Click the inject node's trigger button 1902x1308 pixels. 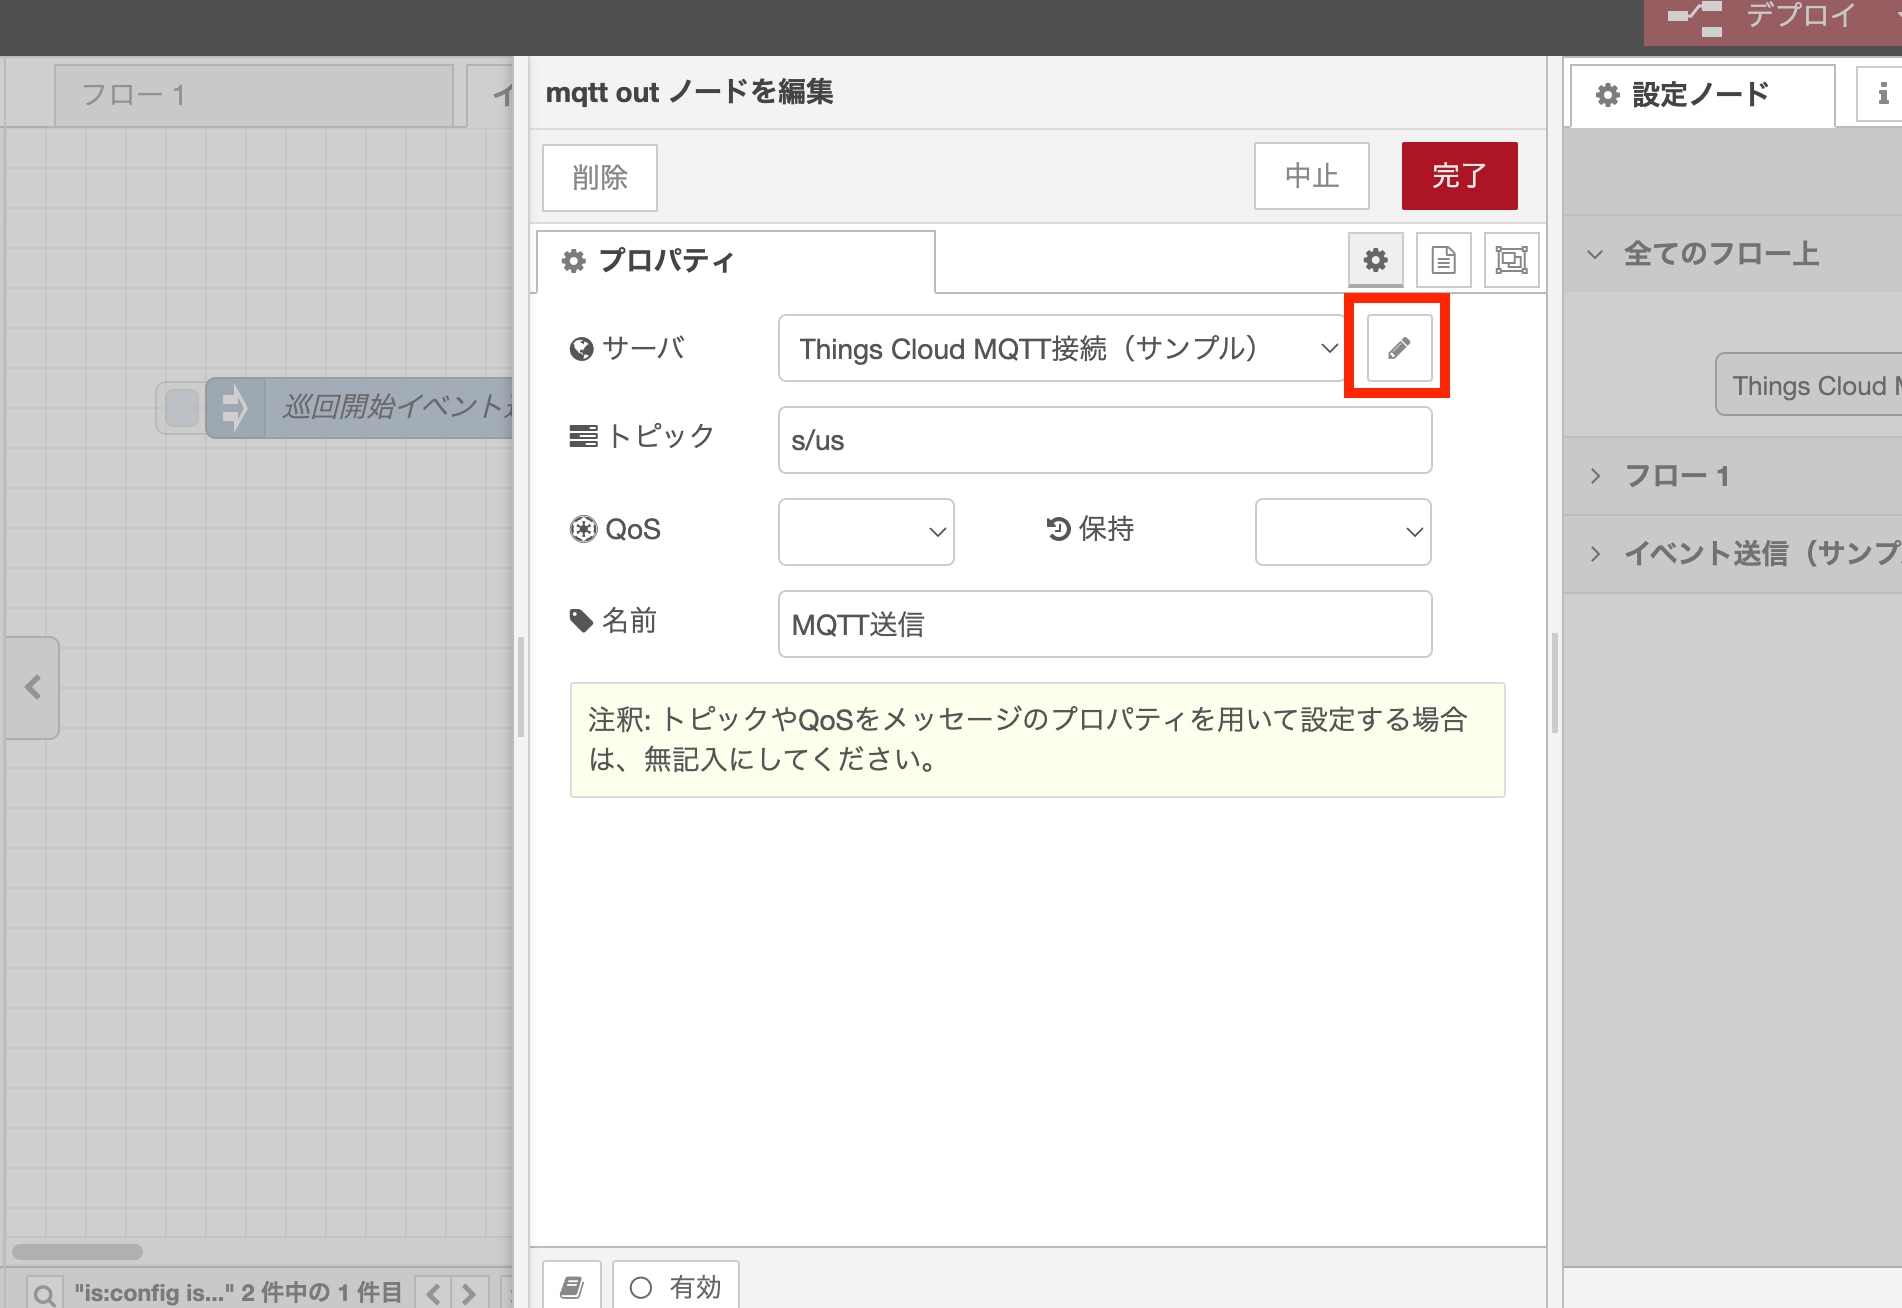click(x=181, y=408)
